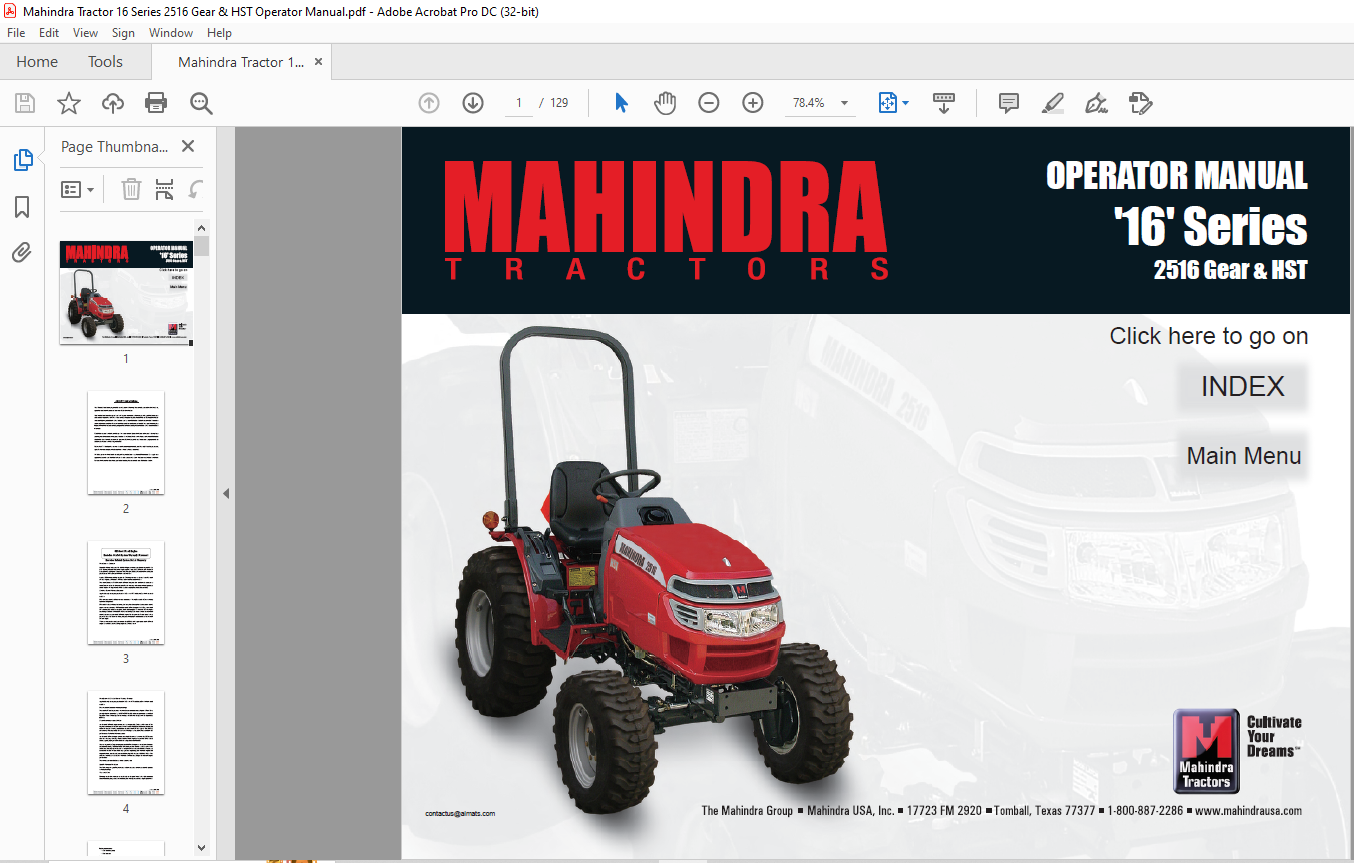Go to next page arrow
Screen dimensions: 1354x863
(473, 103)
